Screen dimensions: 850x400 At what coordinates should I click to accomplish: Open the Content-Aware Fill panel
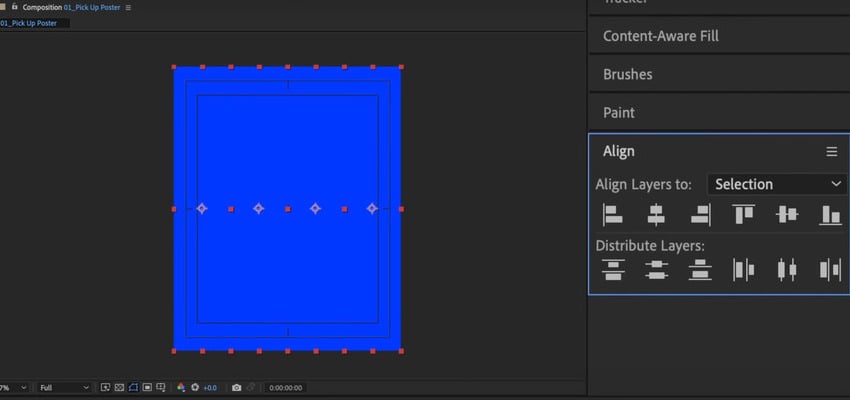(x=661, y=36)
